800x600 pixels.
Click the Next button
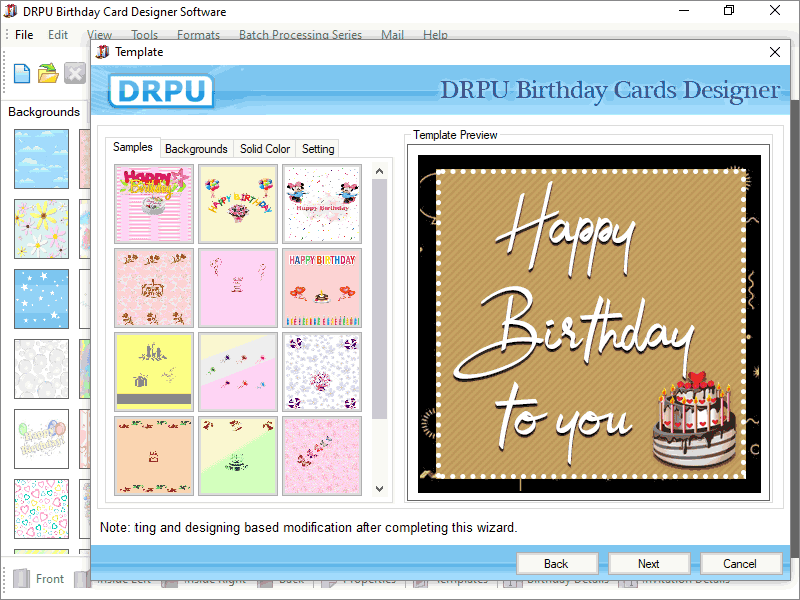[x=649, y=563]
